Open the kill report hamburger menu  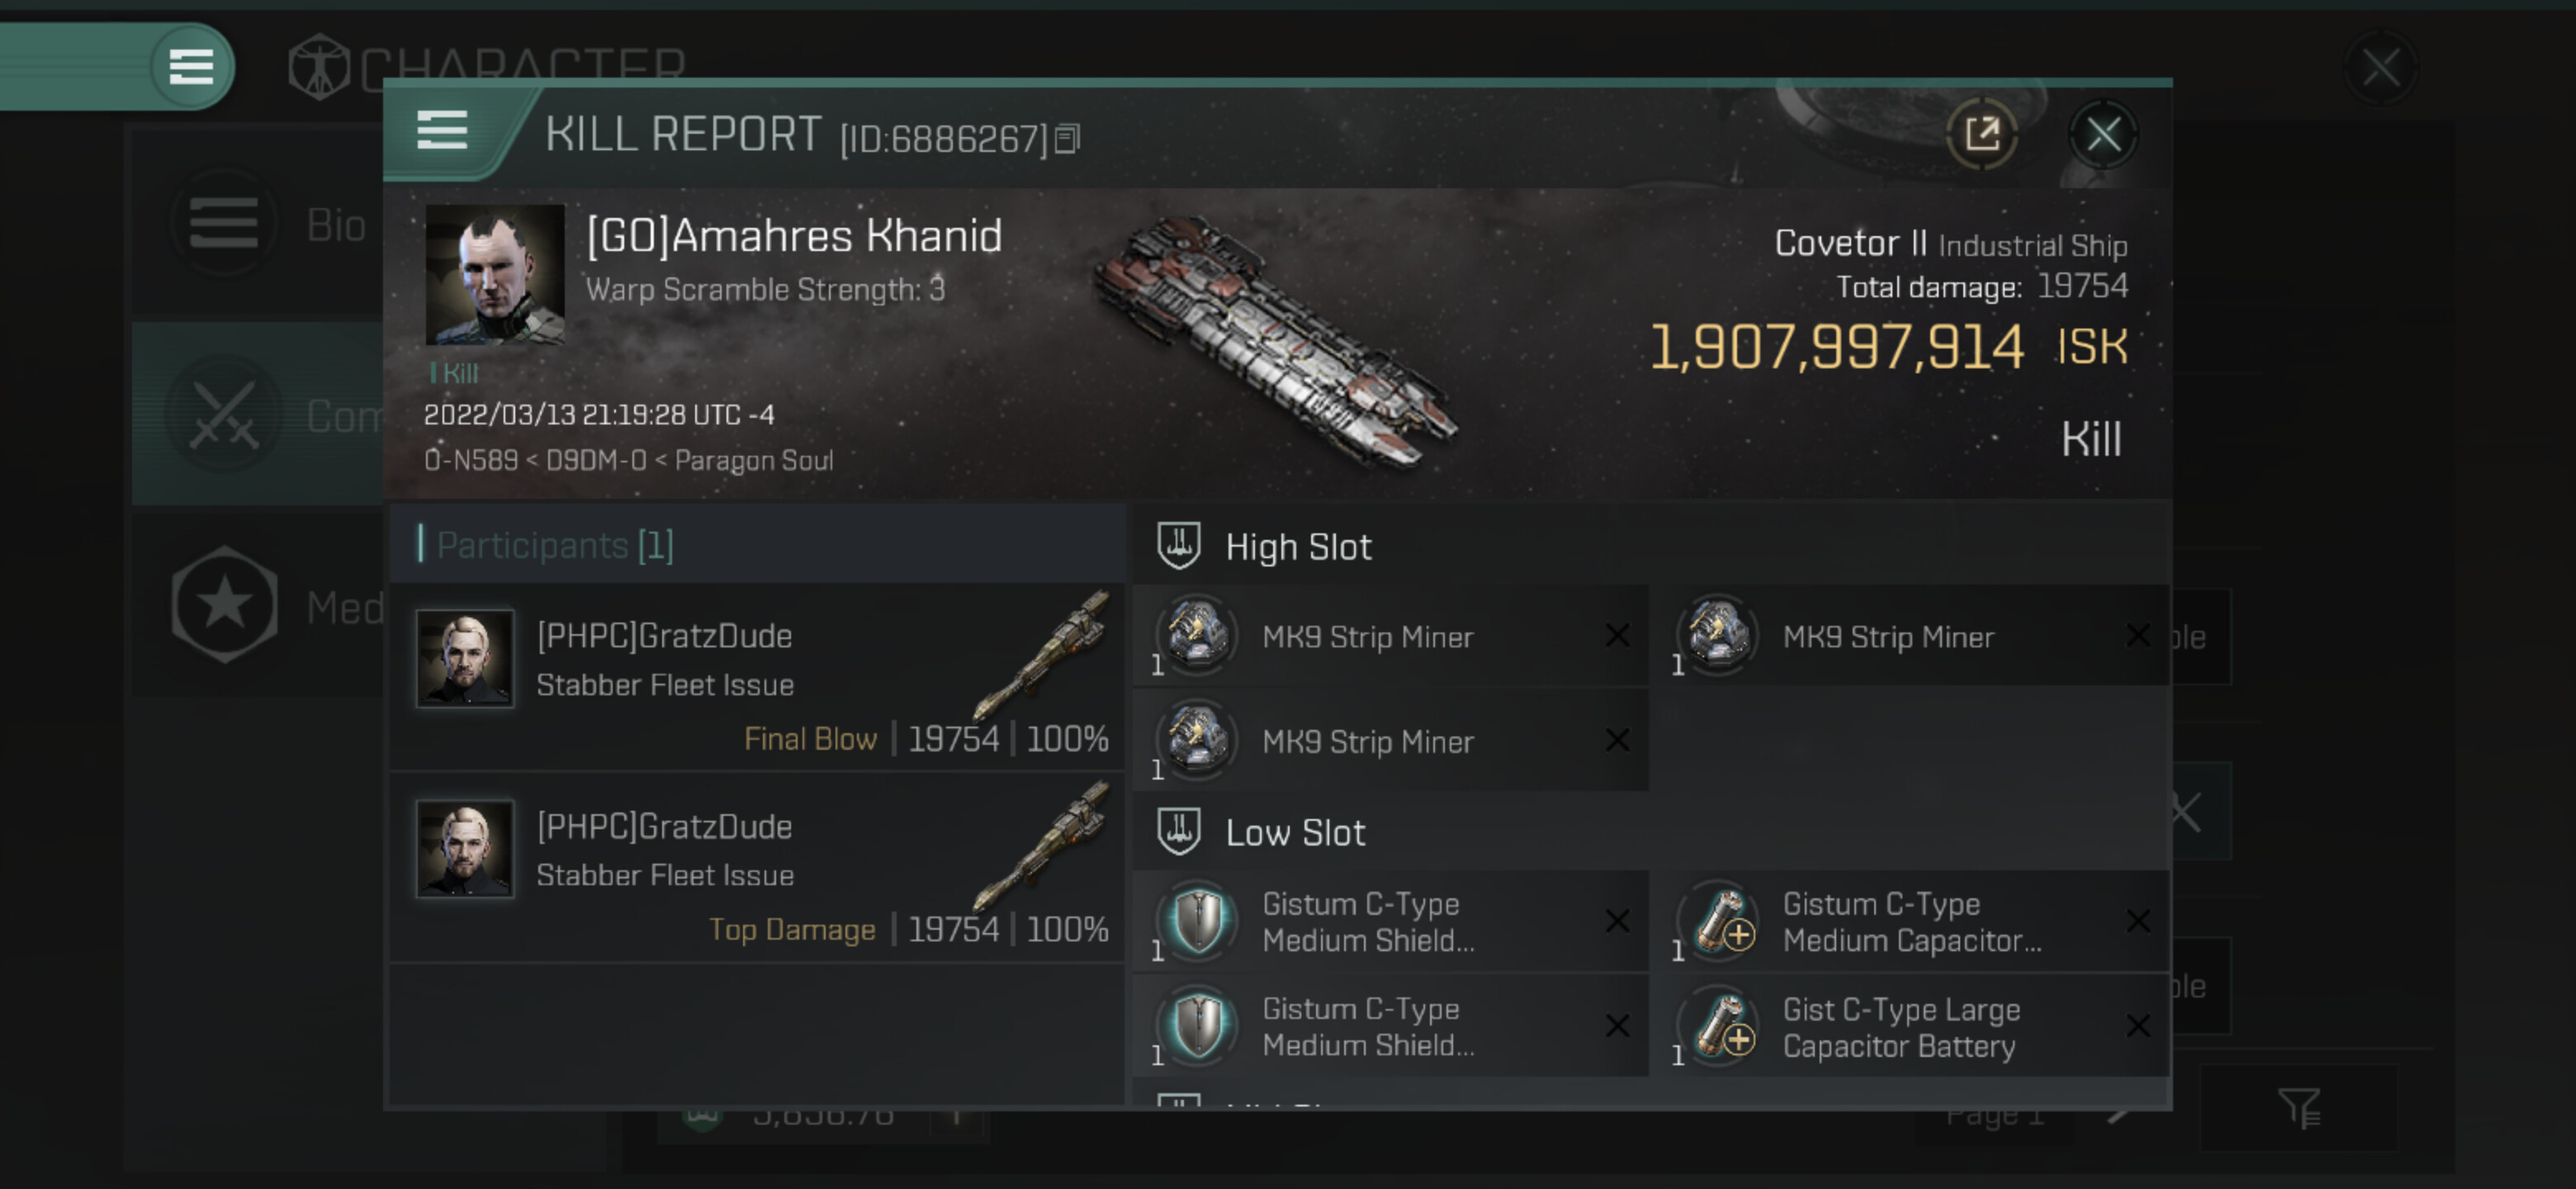tap(441, 131)
